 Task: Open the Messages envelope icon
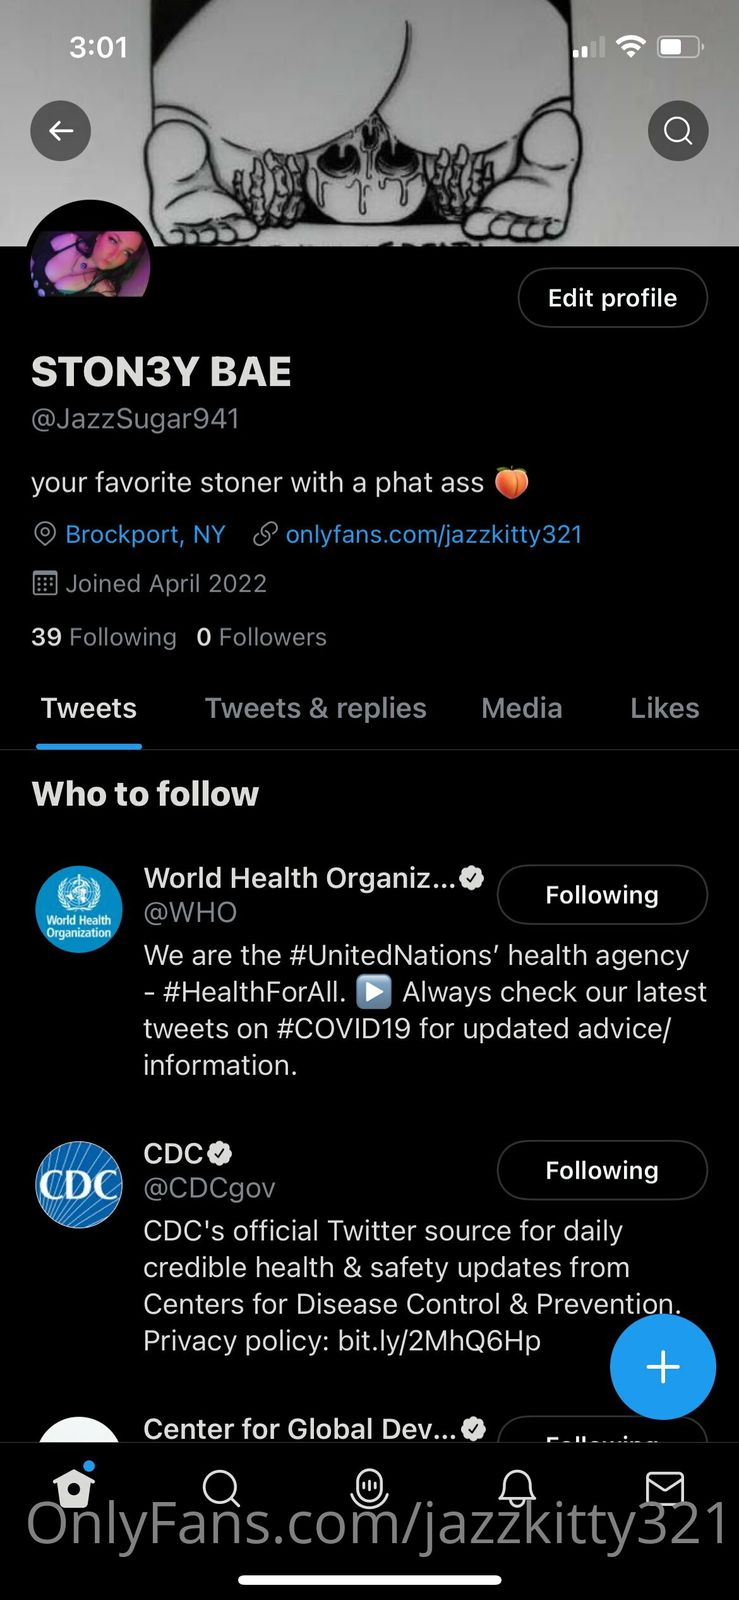[664, 1488]
